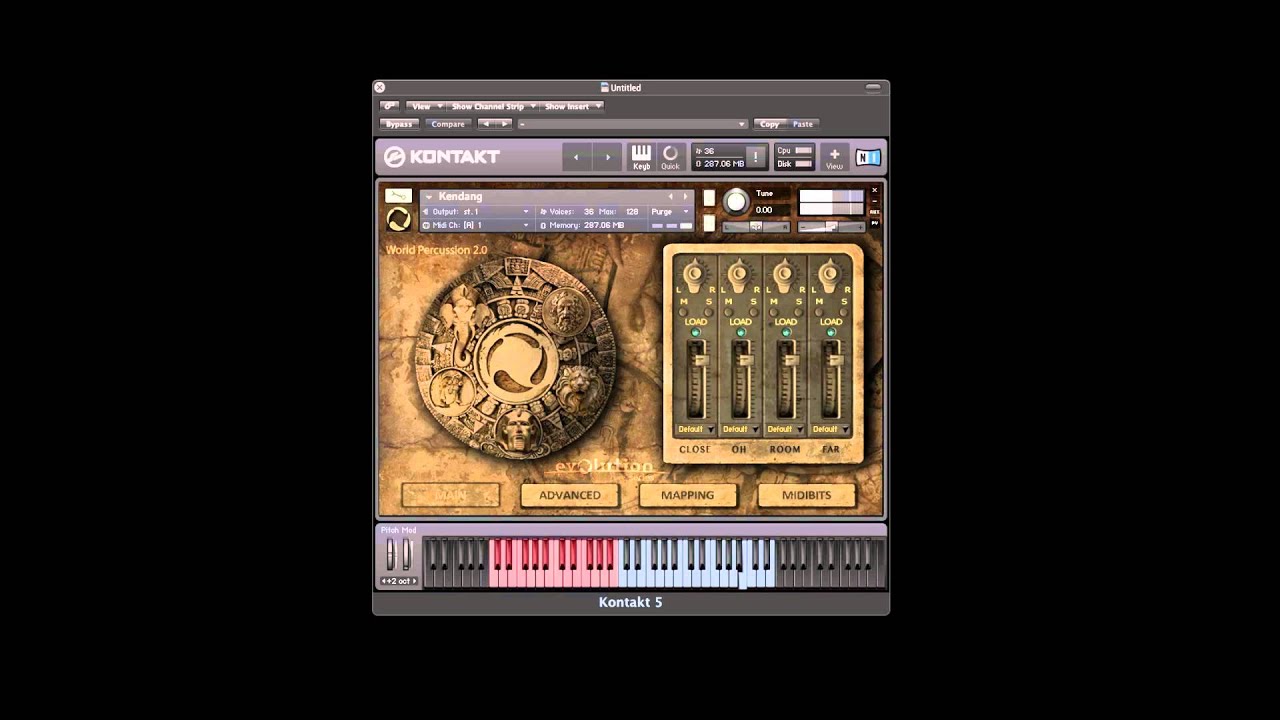Screen dimensions: 1280x720
Task: Toggle LOAD light for ROOM mic
Action: pos(786,332)
